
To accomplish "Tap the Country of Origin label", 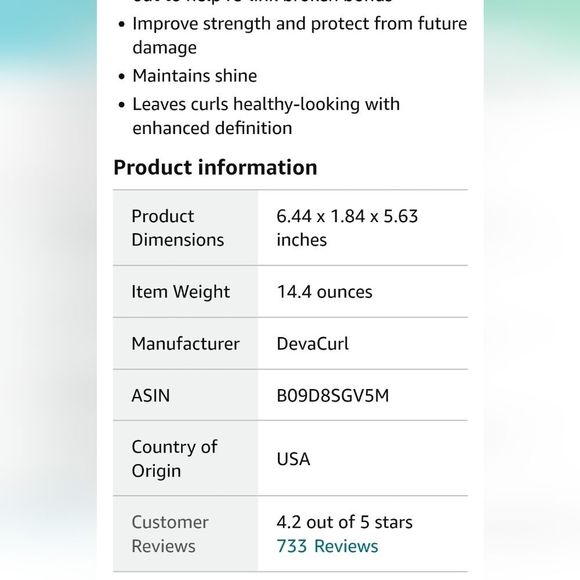I will click(174, 459).
